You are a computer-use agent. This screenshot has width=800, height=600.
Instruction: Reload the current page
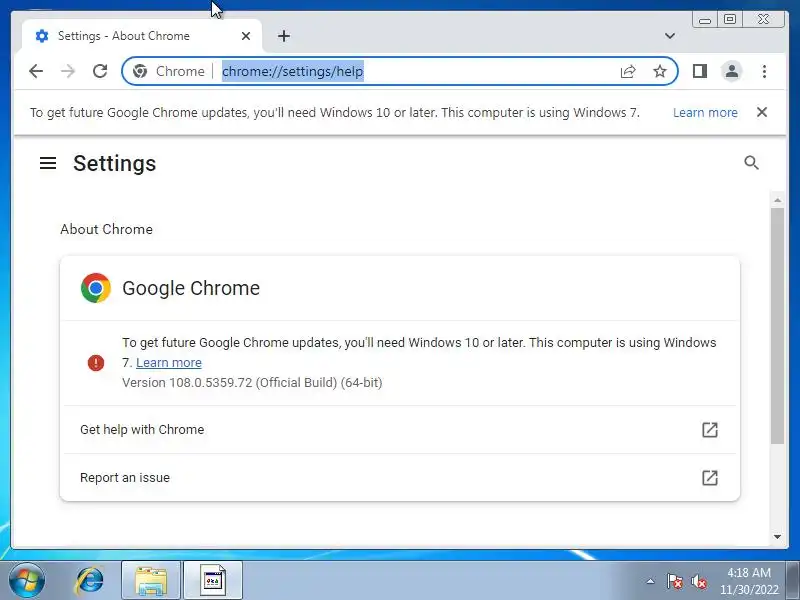click(x=100, y=71)
